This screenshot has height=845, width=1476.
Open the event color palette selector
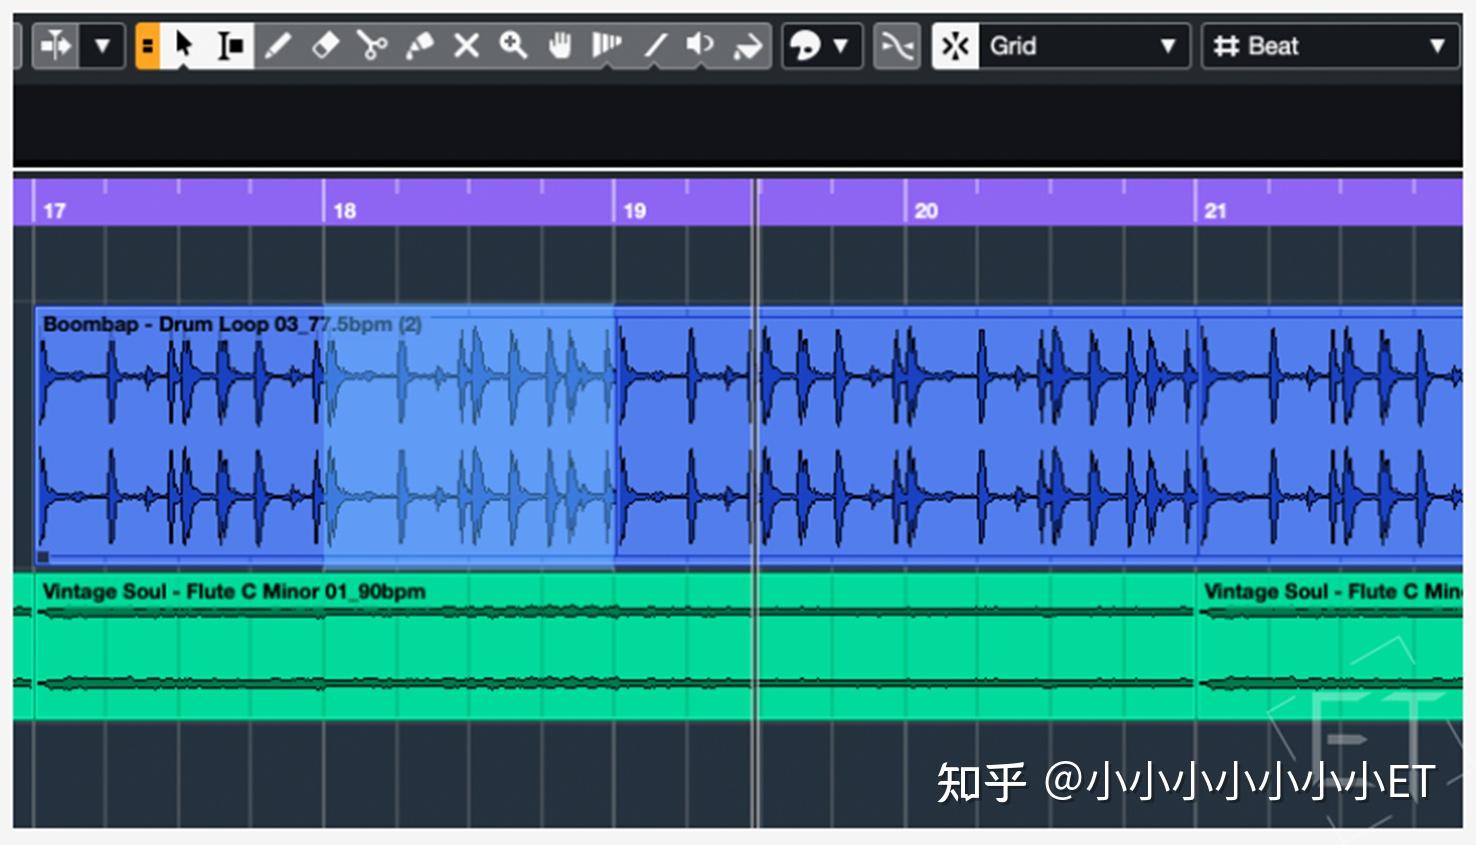tap(808, 45)
